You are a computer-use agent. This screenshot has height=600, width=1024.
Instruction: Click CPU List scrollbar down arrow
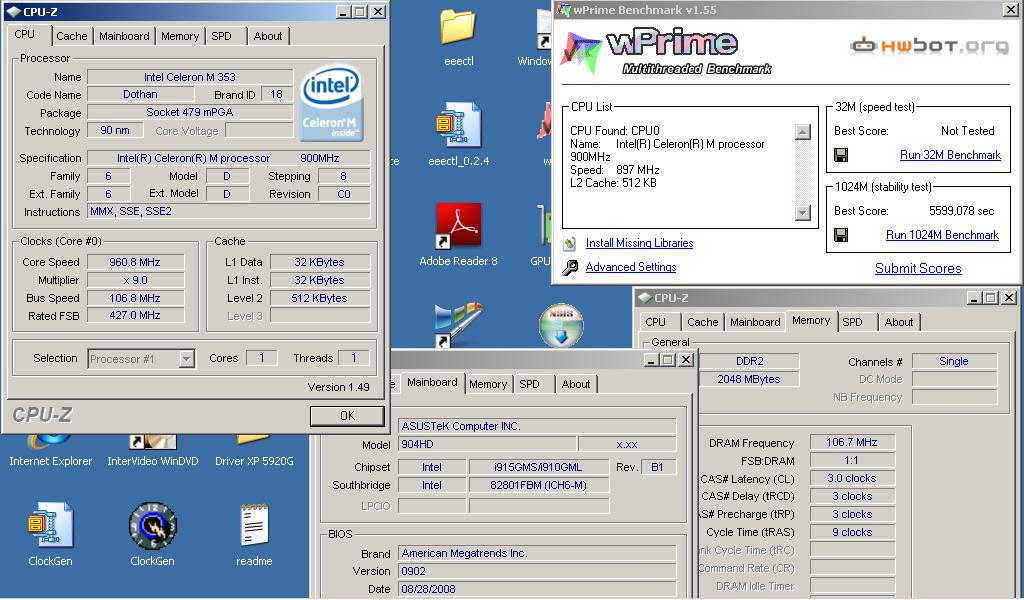pyautogui.click(x=803, y=213)
